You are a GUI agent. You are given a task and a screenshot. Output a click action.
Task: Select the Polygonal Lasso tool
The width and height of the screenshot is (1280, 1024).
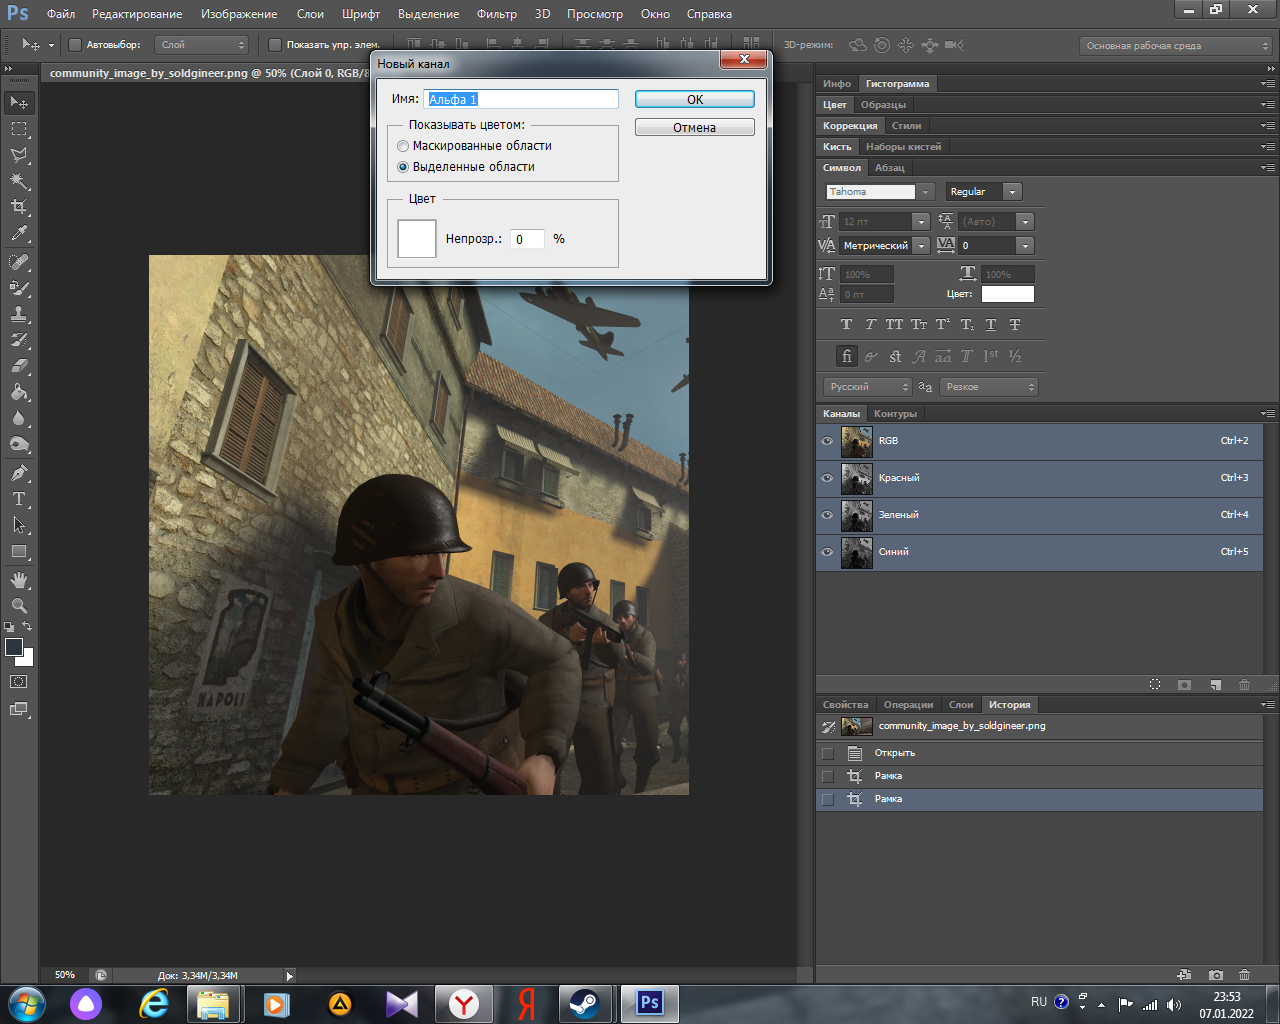tap(19, 155)
